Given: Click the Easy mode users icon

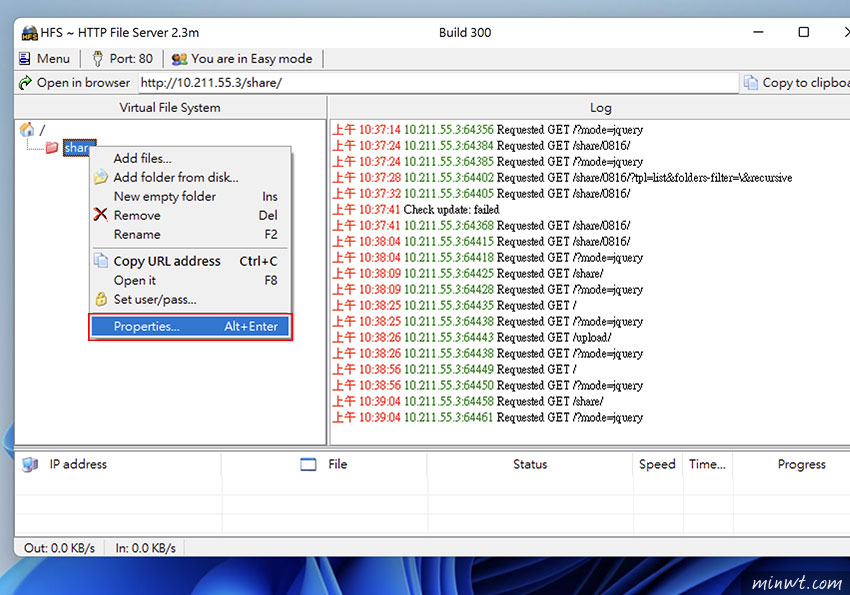Looking at the screenshot, I should [x=179, y=59].
